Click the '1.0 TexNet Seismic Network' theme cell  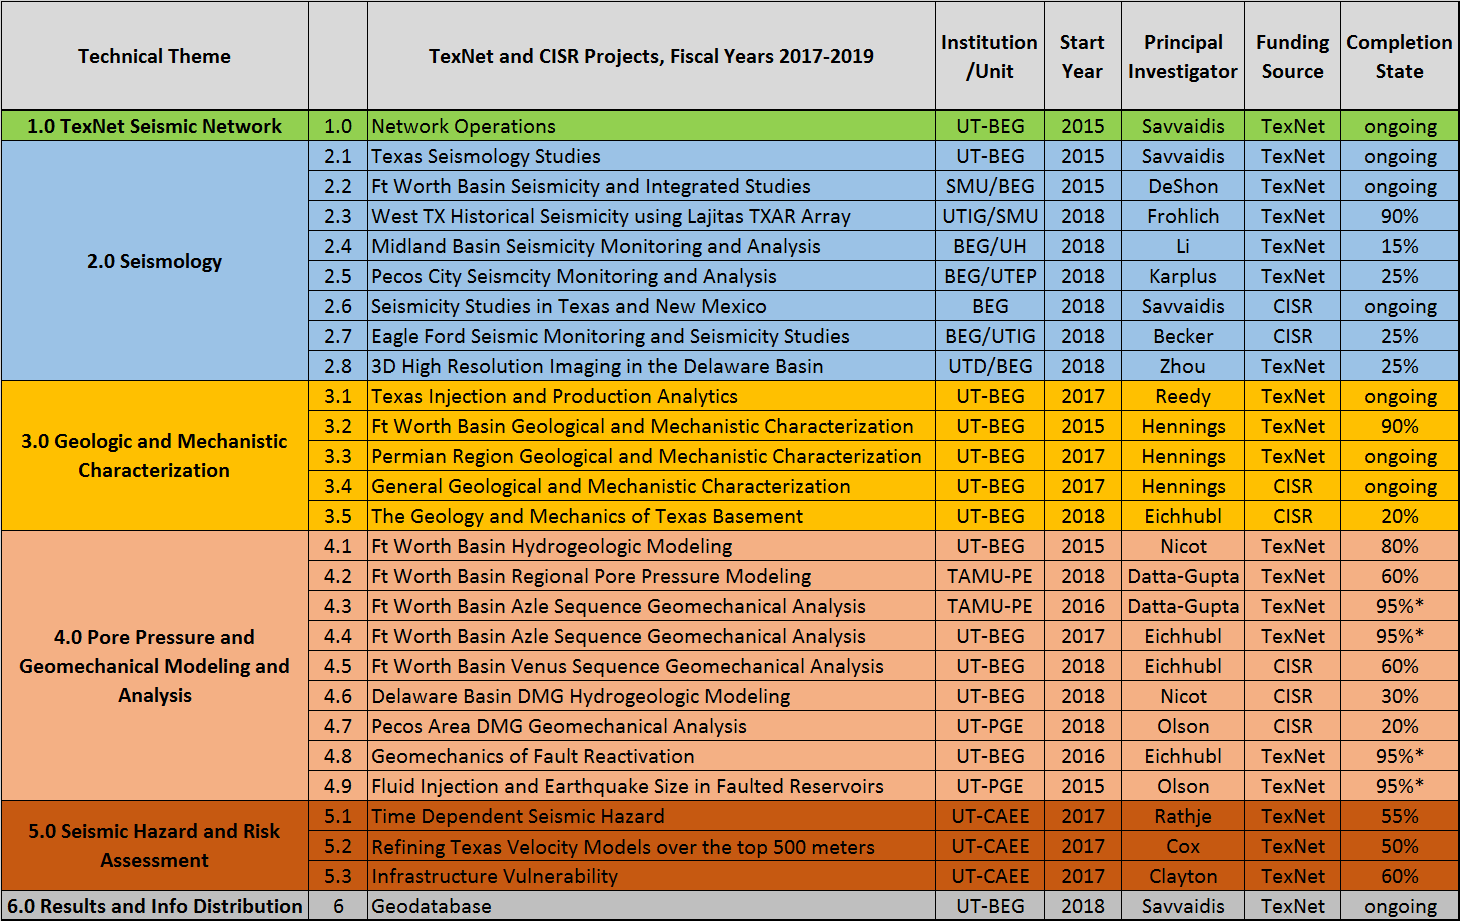click(x=154, y=126)
